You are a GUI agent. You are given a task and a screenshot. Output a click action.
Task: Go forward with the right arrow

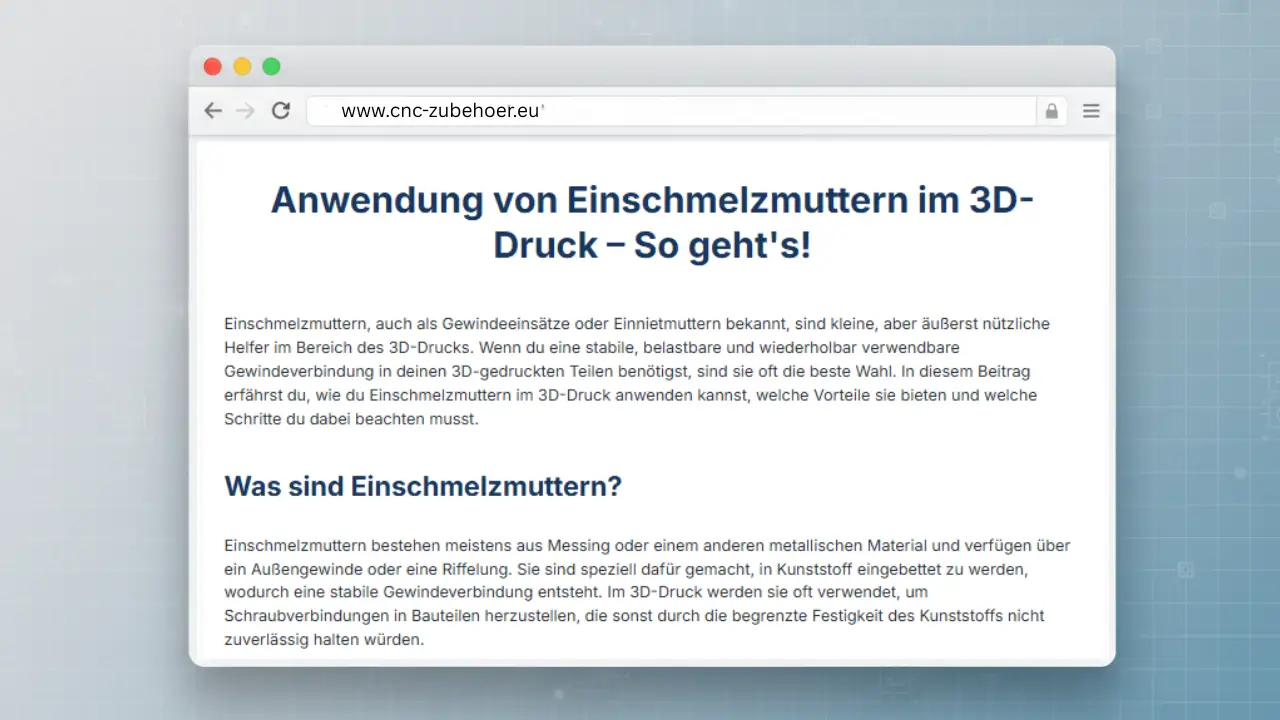(245, 111)
